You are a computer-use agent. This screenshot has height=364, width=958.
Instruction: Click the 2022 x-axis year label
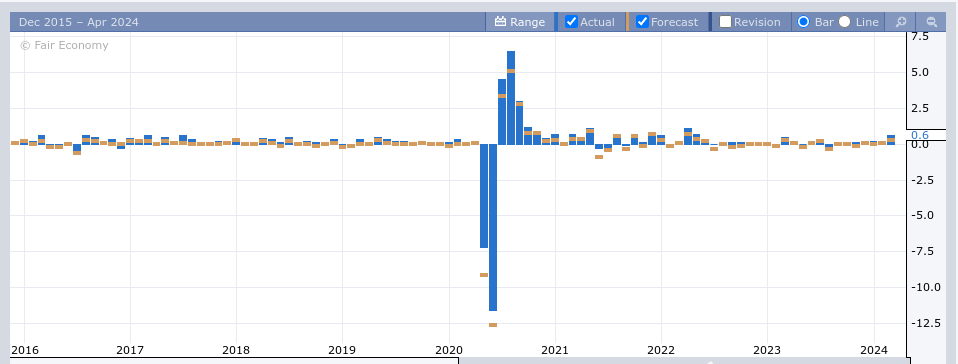pos(661,350)
